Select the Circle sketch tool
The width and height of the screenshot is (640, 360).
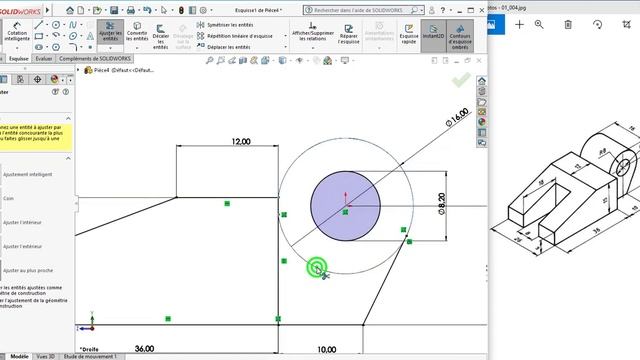pos(56,25)
